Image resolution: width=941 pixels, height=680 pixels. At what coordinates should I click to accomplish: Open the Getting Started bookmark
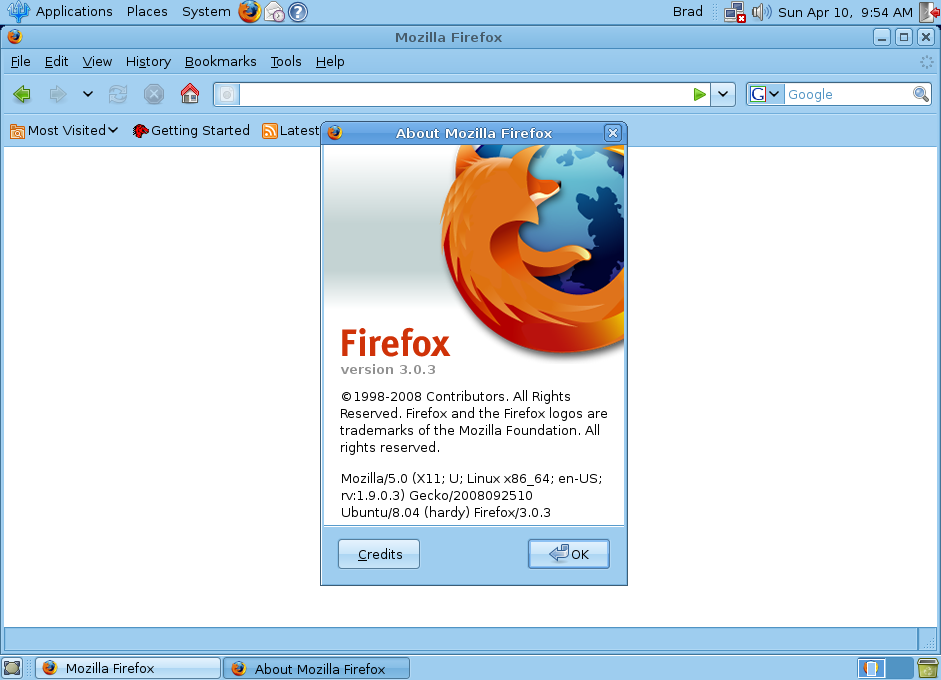click(x=191, y=131)
